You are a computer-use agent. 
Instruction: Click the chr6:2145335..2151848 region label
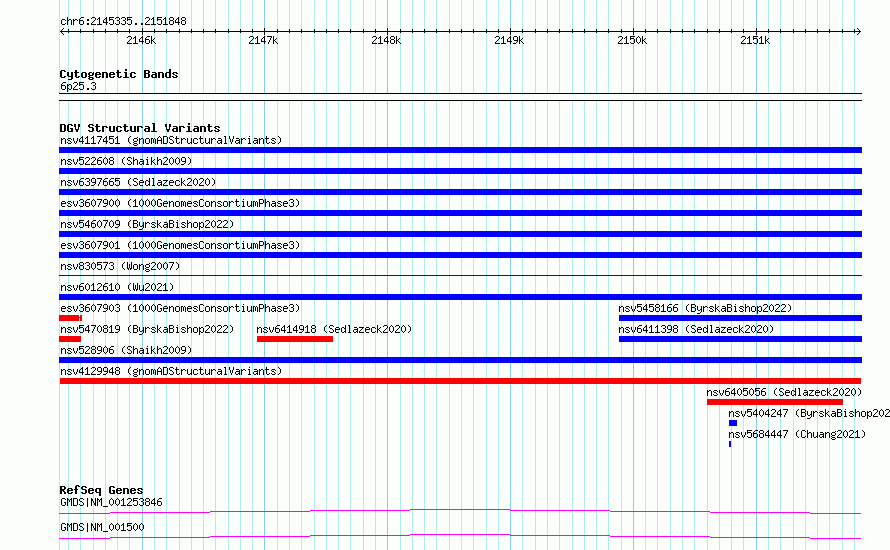tap(123, 21)
